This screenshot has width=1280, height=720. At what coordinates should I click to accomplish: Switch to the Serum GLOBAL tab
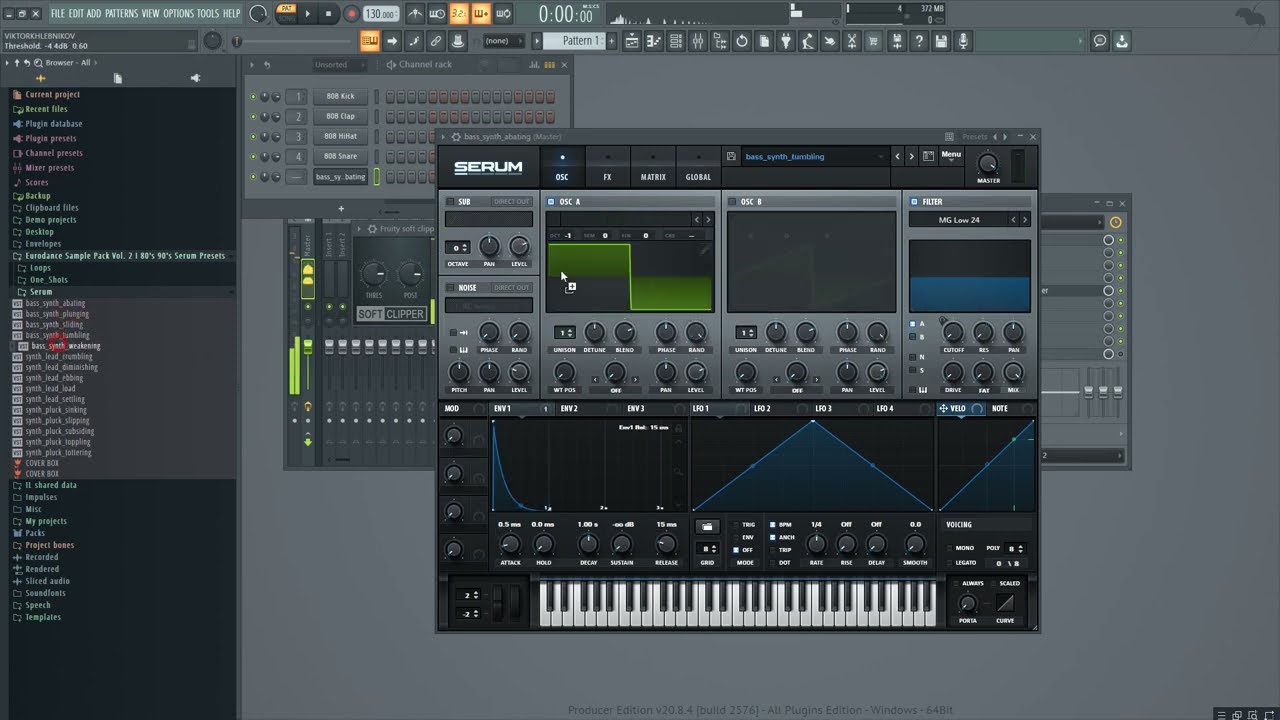(698, 167)
